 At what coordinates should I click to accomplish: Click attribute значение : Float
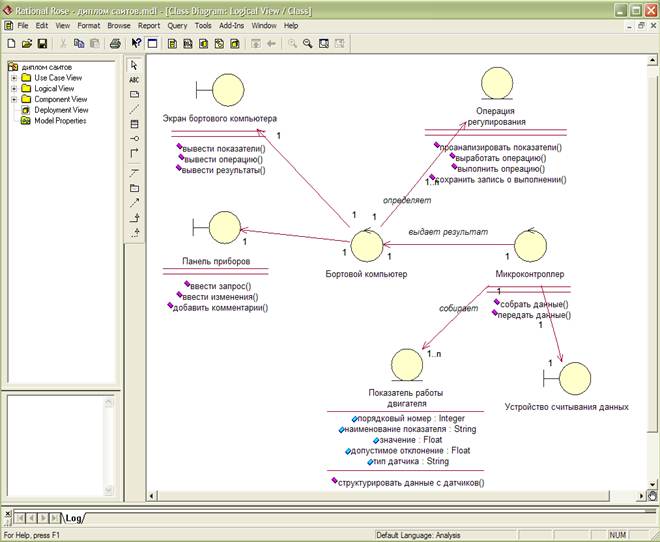[x=411, y=440]
